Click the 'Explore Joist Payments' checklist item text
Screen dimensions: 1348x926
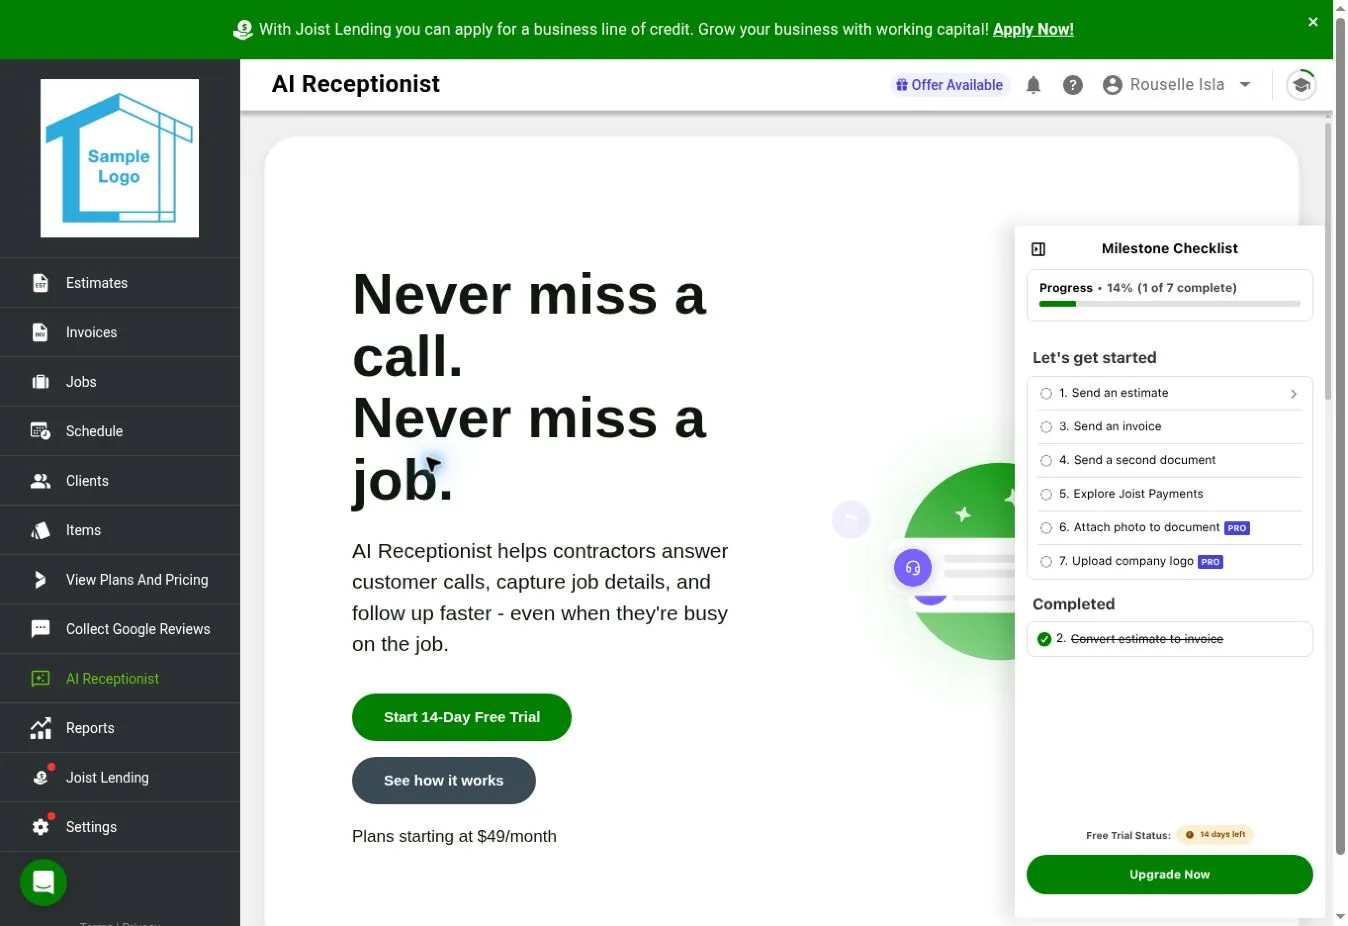point(1131,494)
